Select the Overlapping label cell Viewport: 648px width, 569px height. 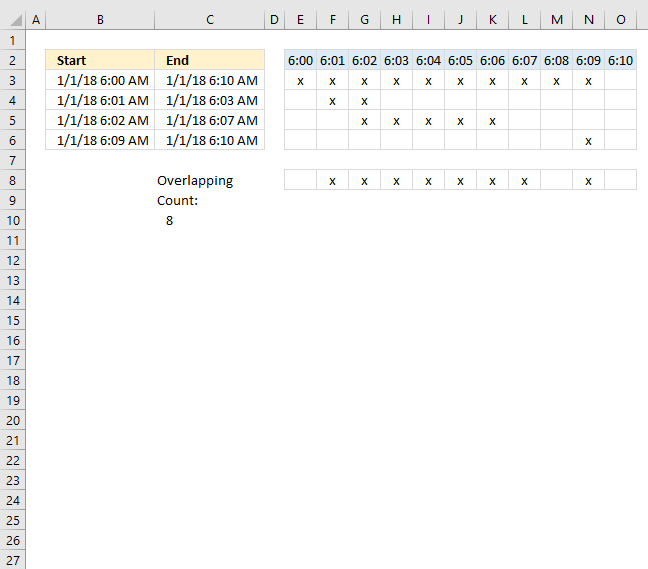210,180
